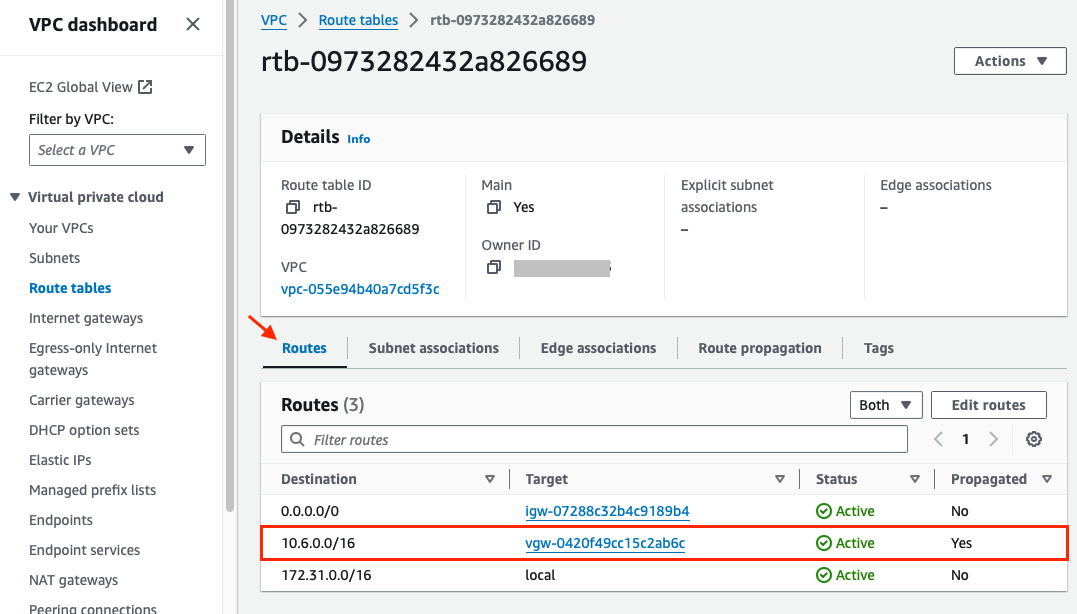This screenshot has width=1077, height=614.
Task: Open Carrier gateways in sidebar
Action: pyautogui.click(x=82, y=400)
